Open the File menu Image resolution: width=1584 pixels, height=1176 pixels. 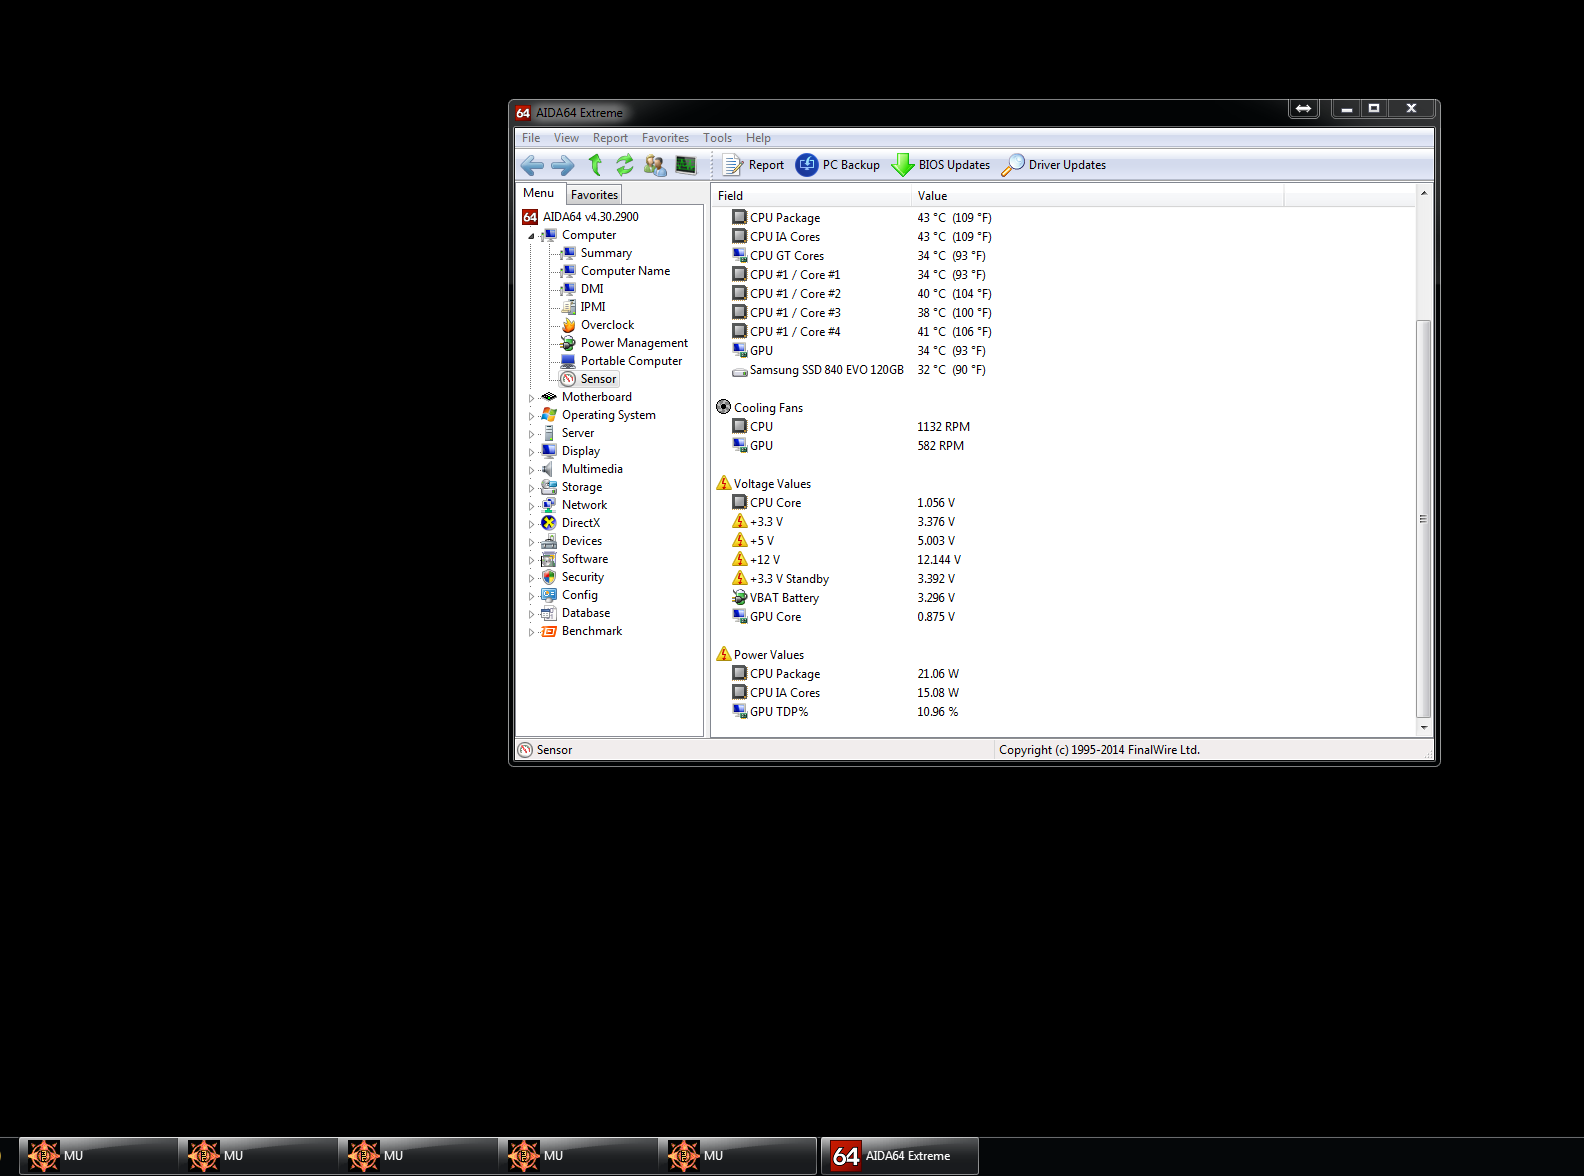(531, 138)
